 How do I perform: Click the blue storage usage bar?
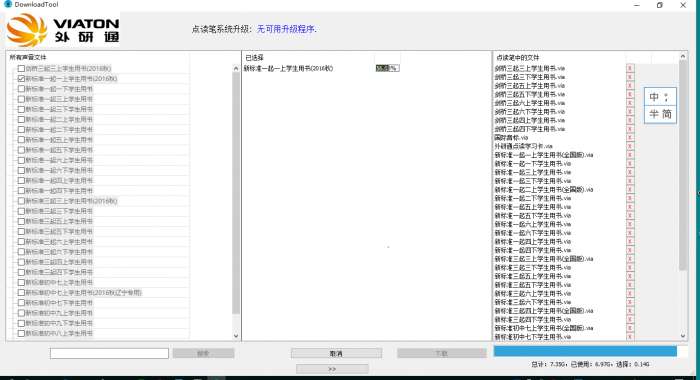[x=585, y=351]
